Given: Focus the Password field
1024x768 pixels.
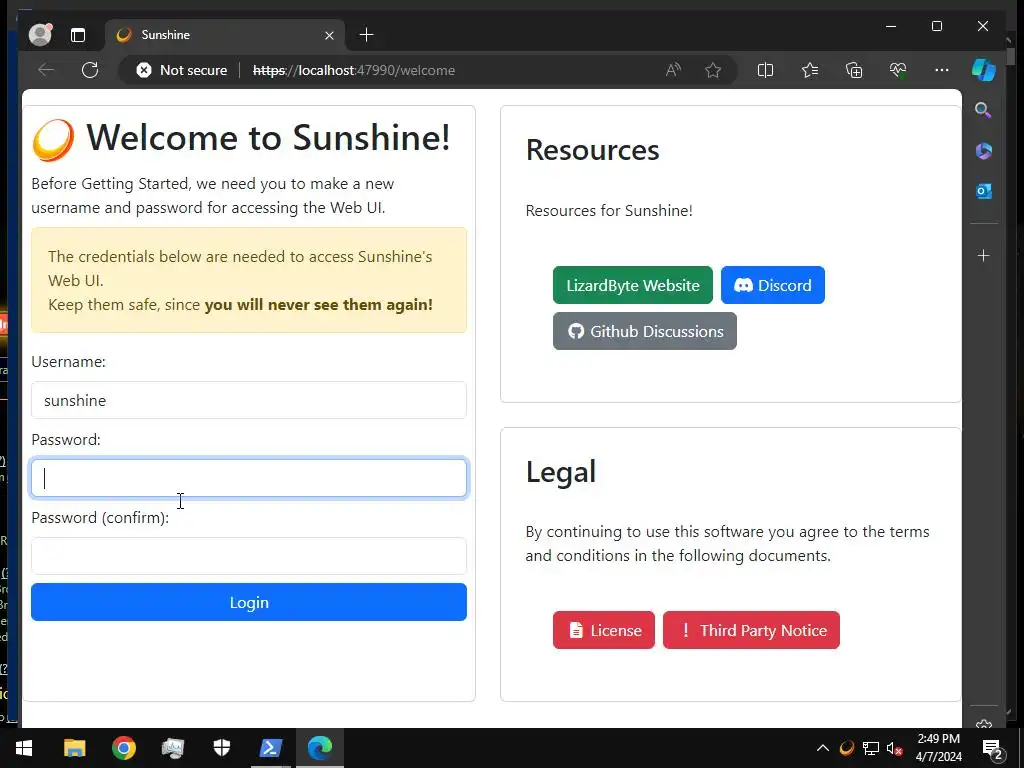Looking at the screenshot, I should point(249,478).
